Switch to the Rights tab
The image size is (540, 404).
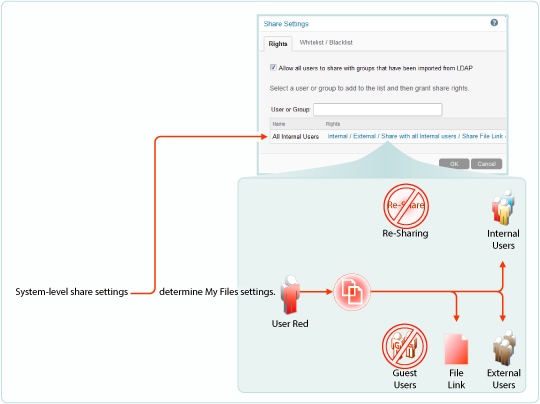click(x=278, y=44)
